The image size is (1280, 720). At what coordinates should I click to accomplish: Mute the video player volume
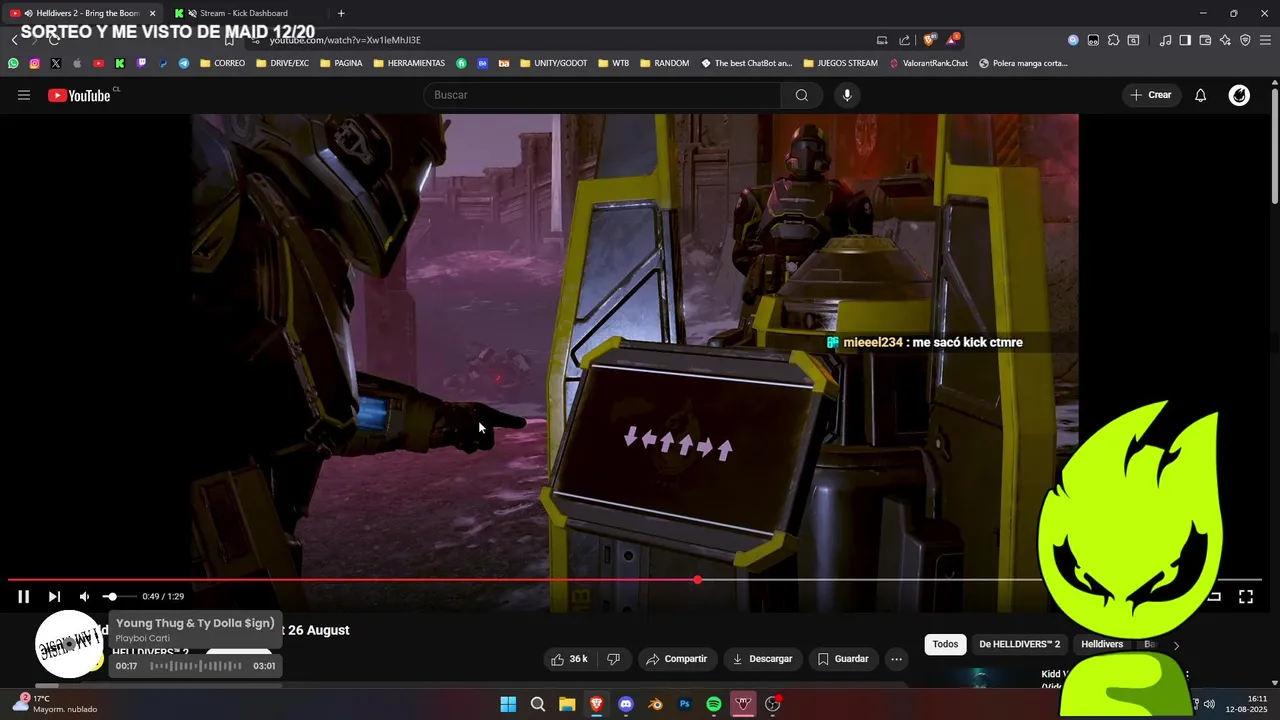84,596
